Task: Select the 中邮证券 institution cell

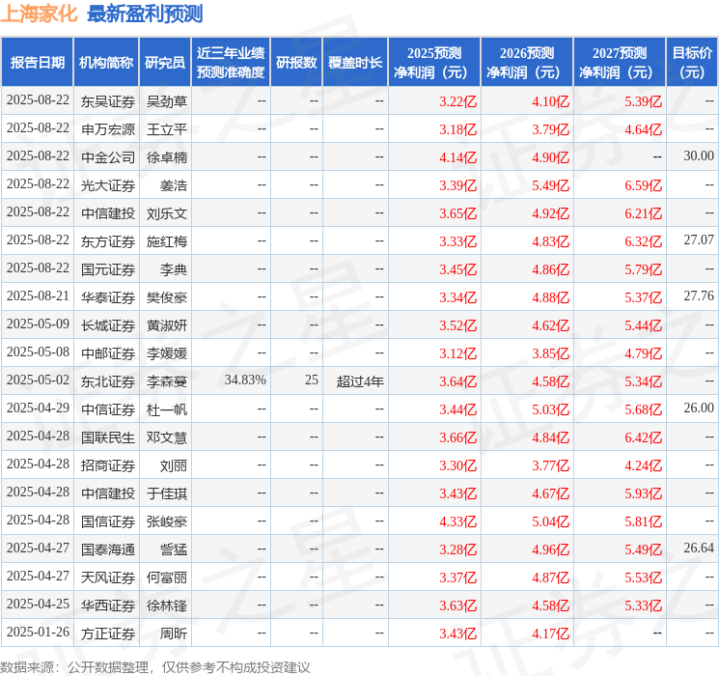Action: click(x=108, y=353)
